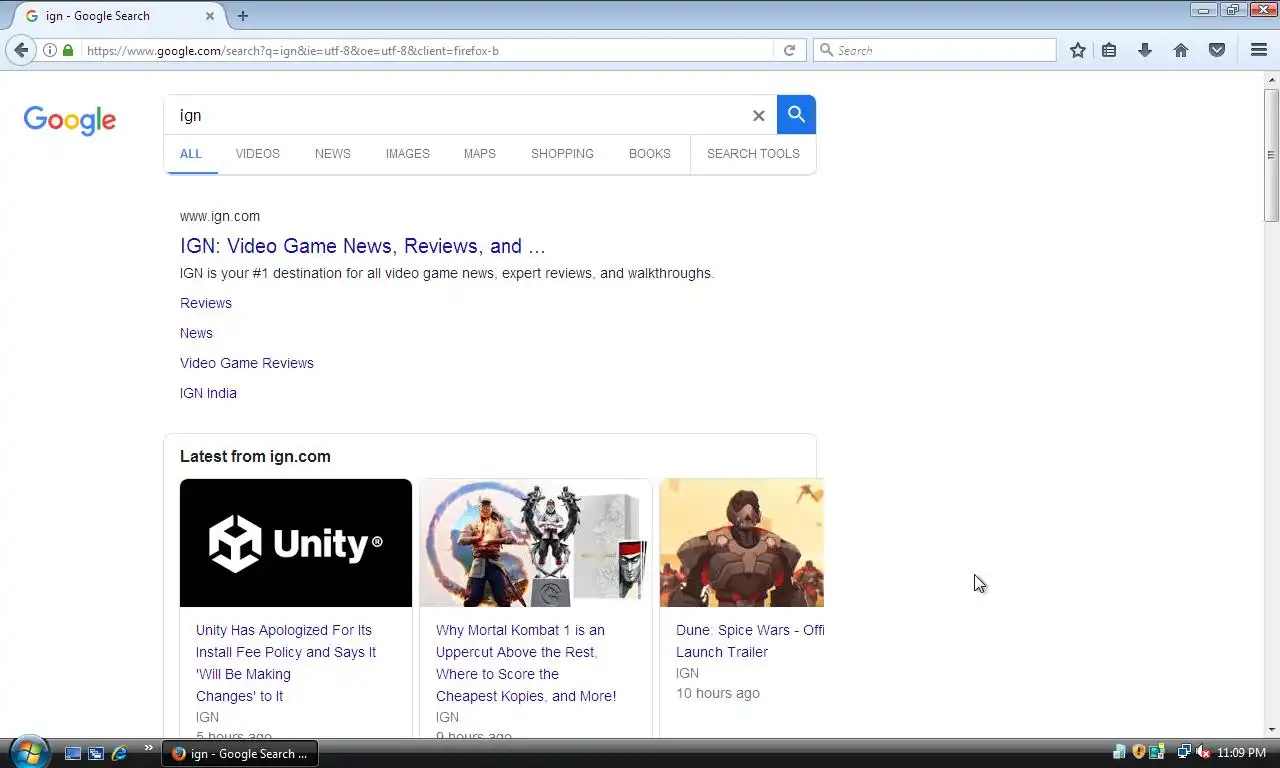
Task: Switch to the ALL results tab
Action: point(191,154)
